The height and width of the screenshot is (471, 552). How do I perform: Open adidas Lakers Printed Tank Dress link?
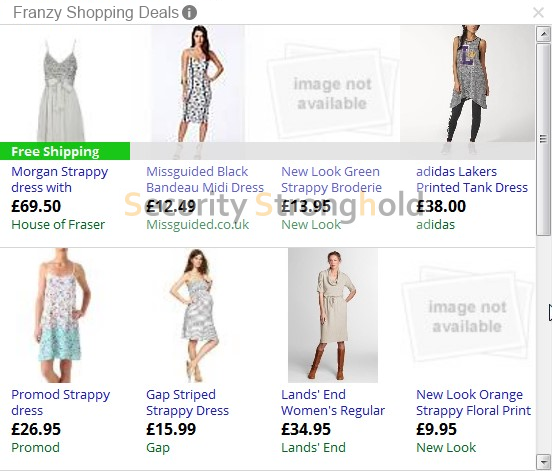click(472, 180)
